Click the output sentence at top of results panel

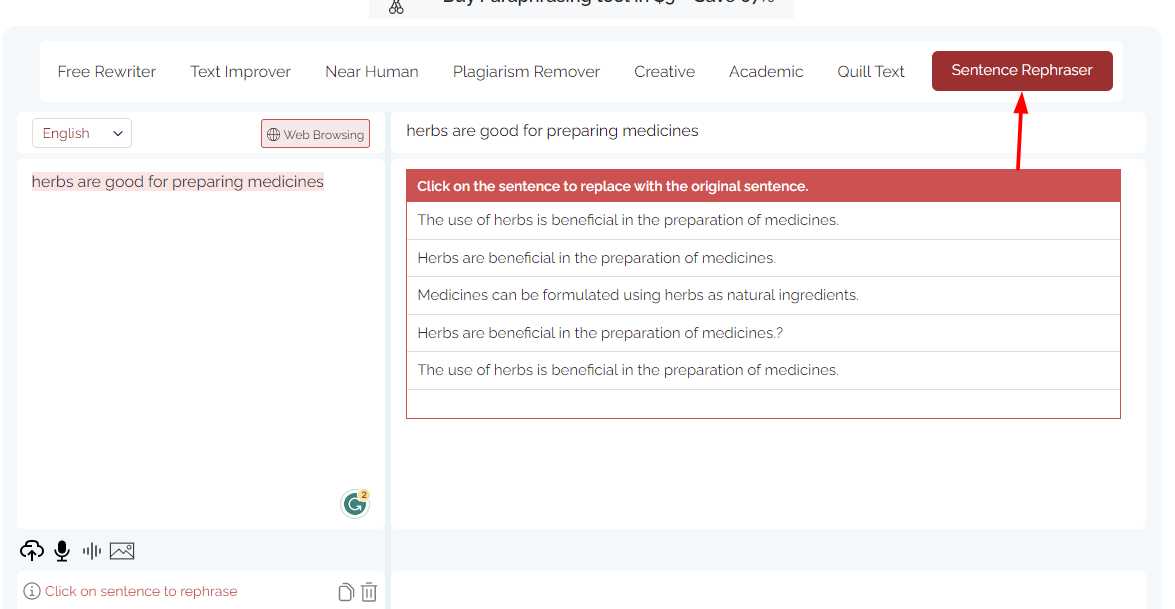552,131
